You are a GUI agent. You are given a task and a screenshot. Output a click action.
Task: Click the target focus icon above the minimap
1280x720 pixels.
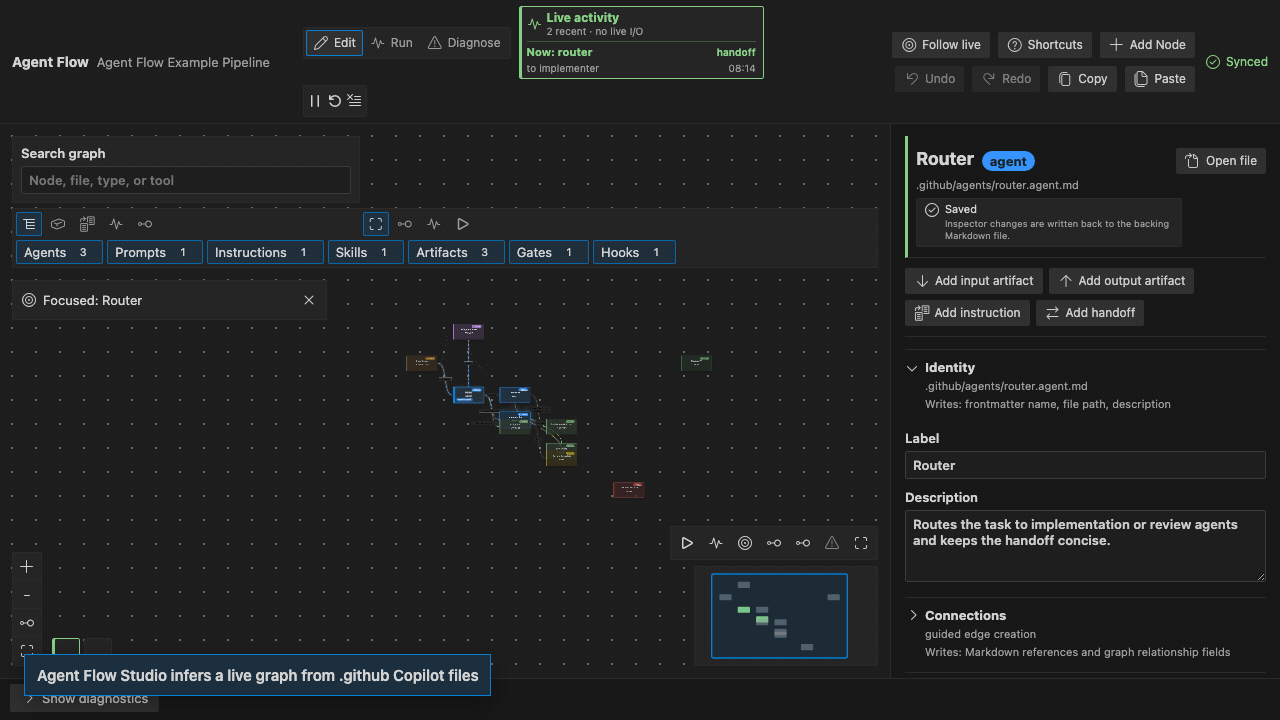click(x=745, y=543)
